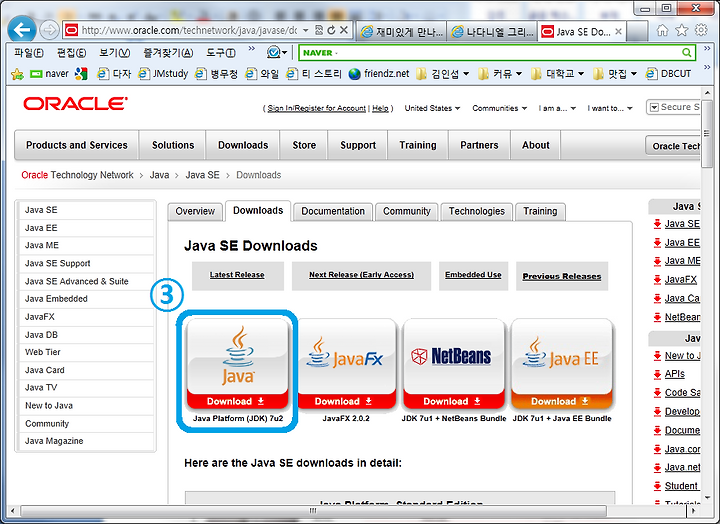
Task: Click the Refresh icon in address bar
Action: [x=331, y=30]
